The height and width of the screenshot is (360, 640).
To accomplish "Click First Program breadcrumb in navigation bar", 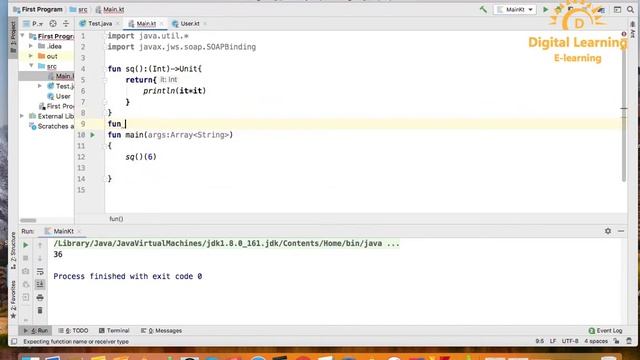I will 38,9.
